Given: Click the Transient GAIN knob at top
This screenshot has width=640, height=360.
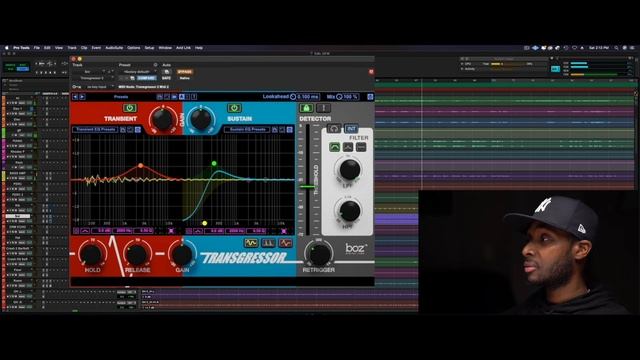Looking at the screenshot, I should 162,119.
